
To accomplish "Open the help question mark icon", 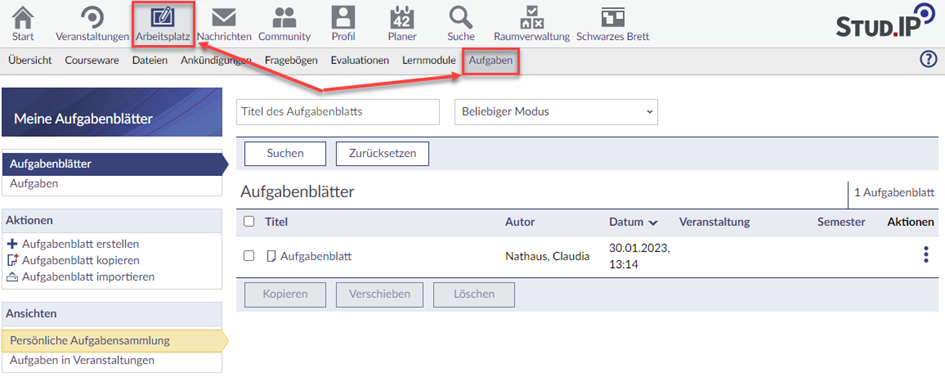I will (929, 60).
